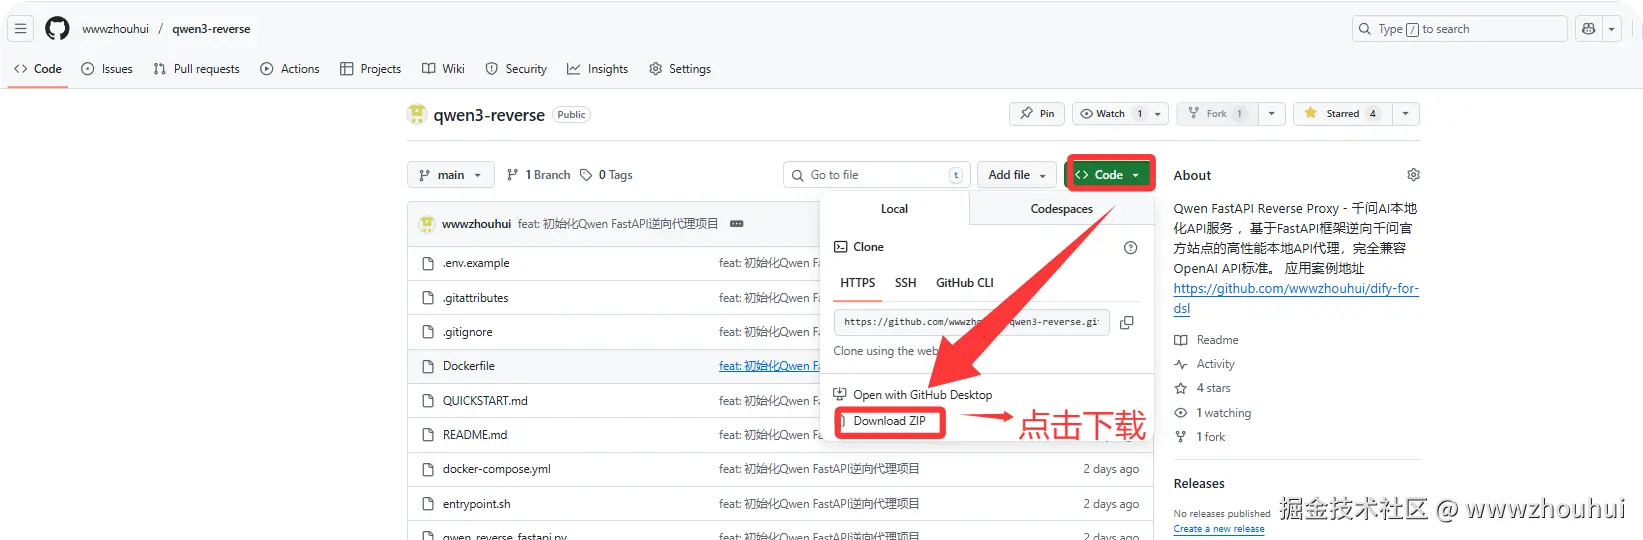The image size is (1643, 540).
Task: Expand the star lists dropdown arrow
Action: coord(1405,114)
